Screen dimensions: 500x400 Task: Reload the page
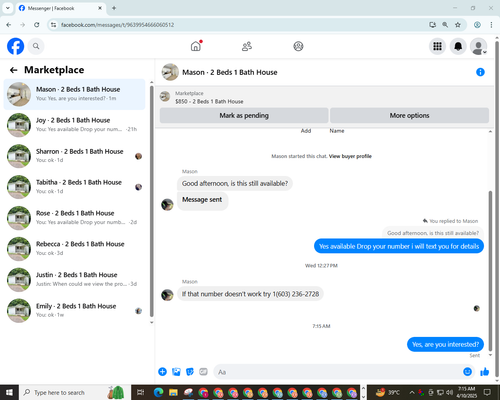pyautogui.click(x=37, y=25)
